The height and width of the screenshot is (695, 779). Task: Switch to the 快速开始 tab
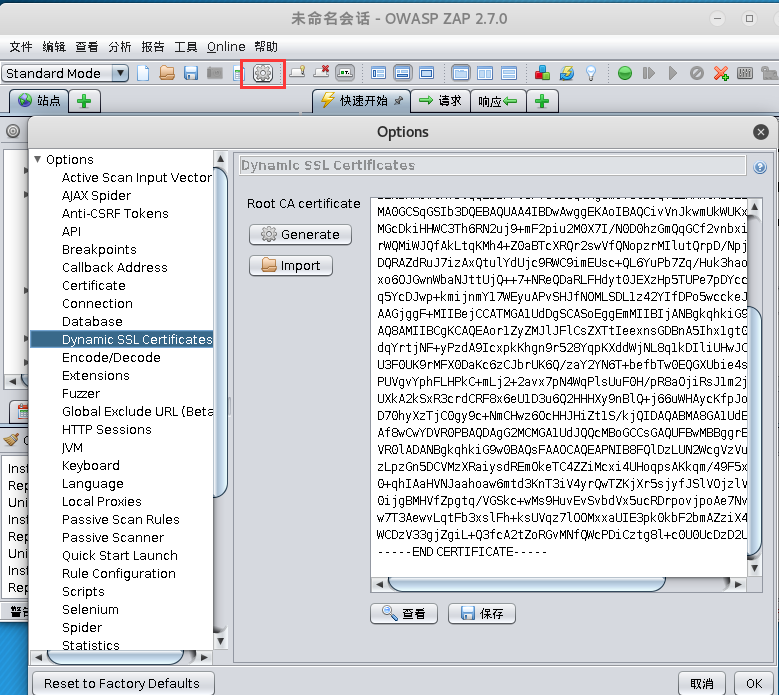click(x=362, y=101)
